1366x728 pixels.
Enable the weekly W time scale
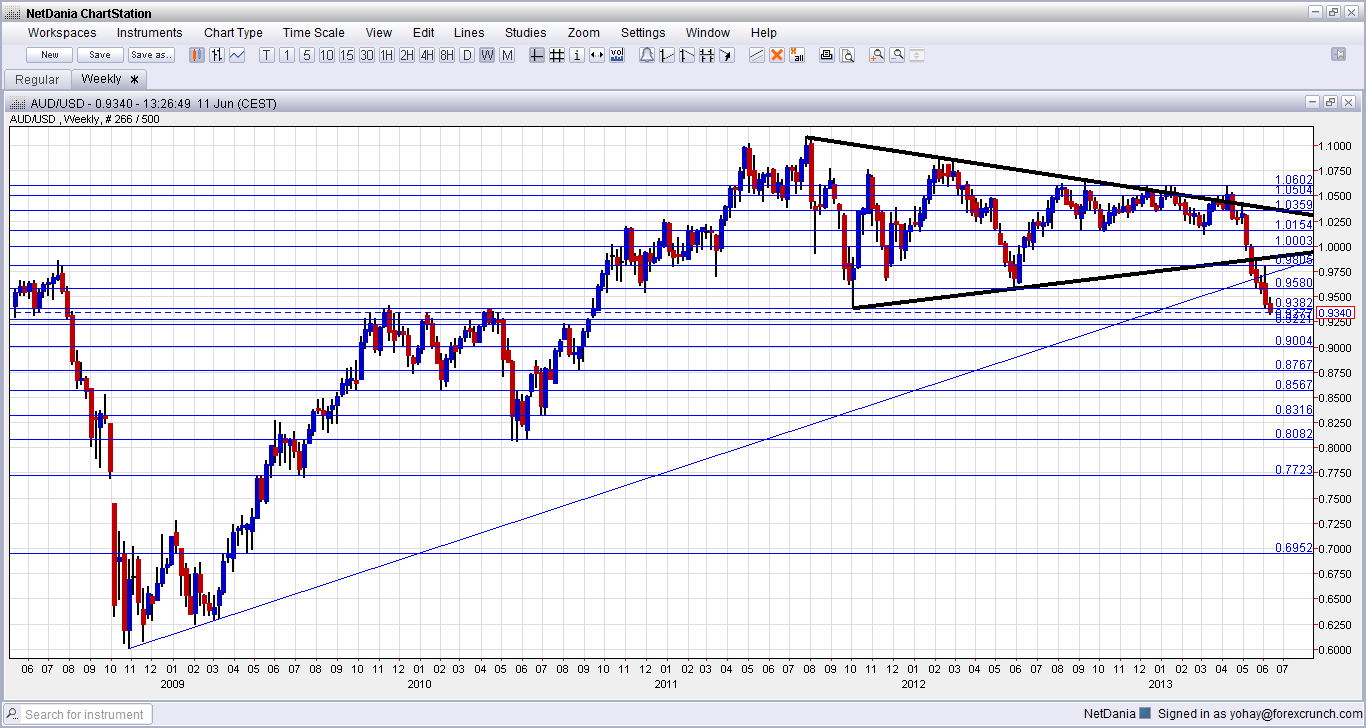[x=487, y=55]
